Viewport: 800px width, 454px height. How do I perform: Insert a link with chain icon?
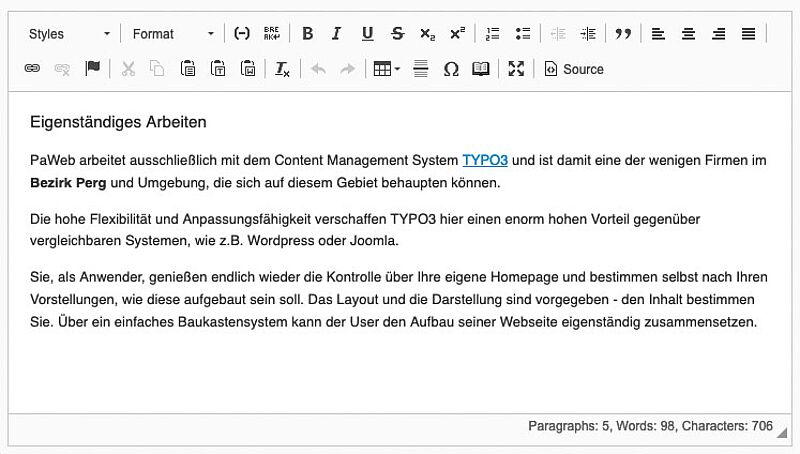click(x=32, y=68)
